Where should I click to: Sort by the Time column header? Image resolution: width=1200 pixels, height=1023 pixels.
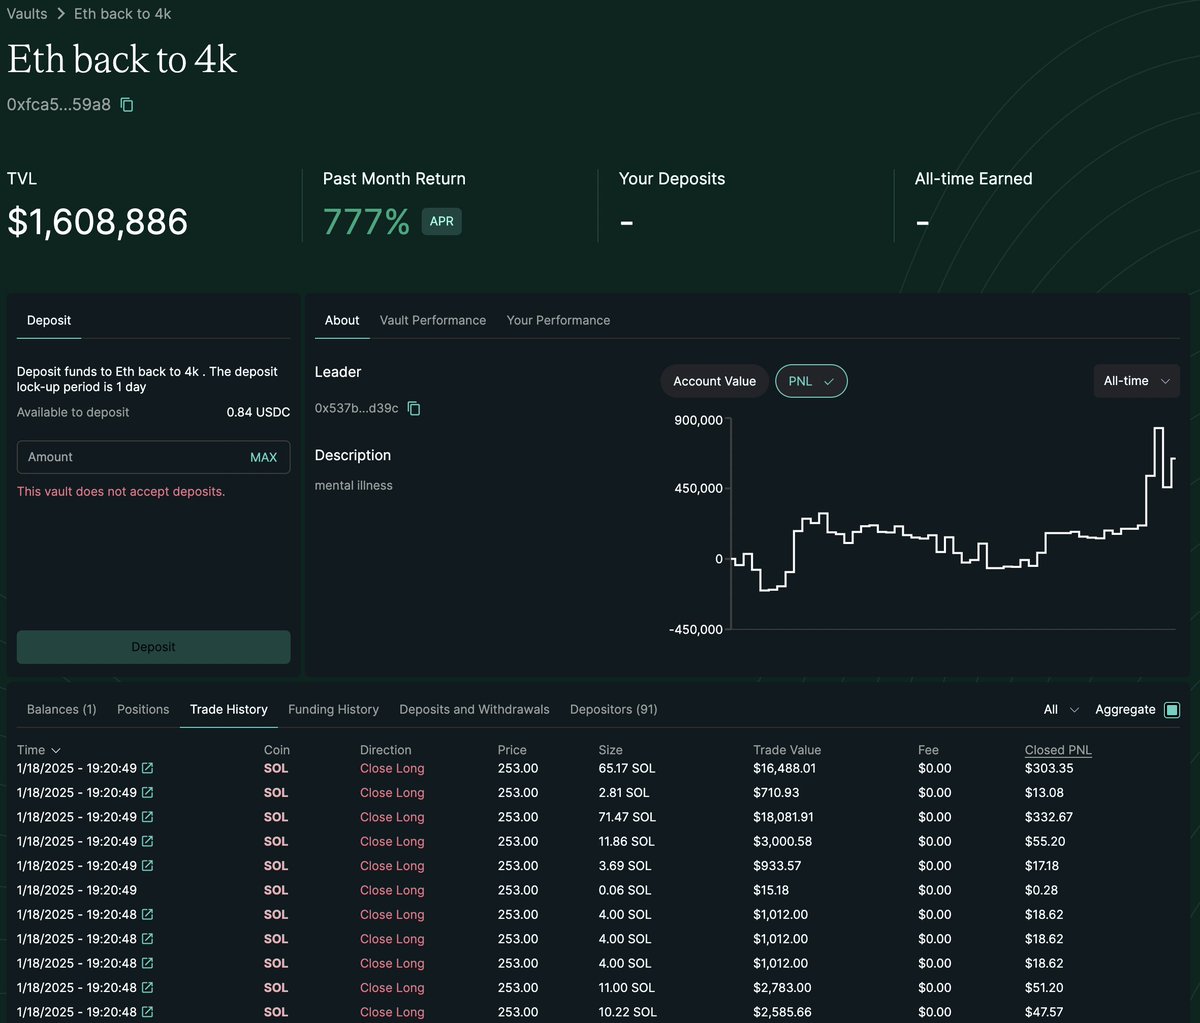click(x=39, y=750)
